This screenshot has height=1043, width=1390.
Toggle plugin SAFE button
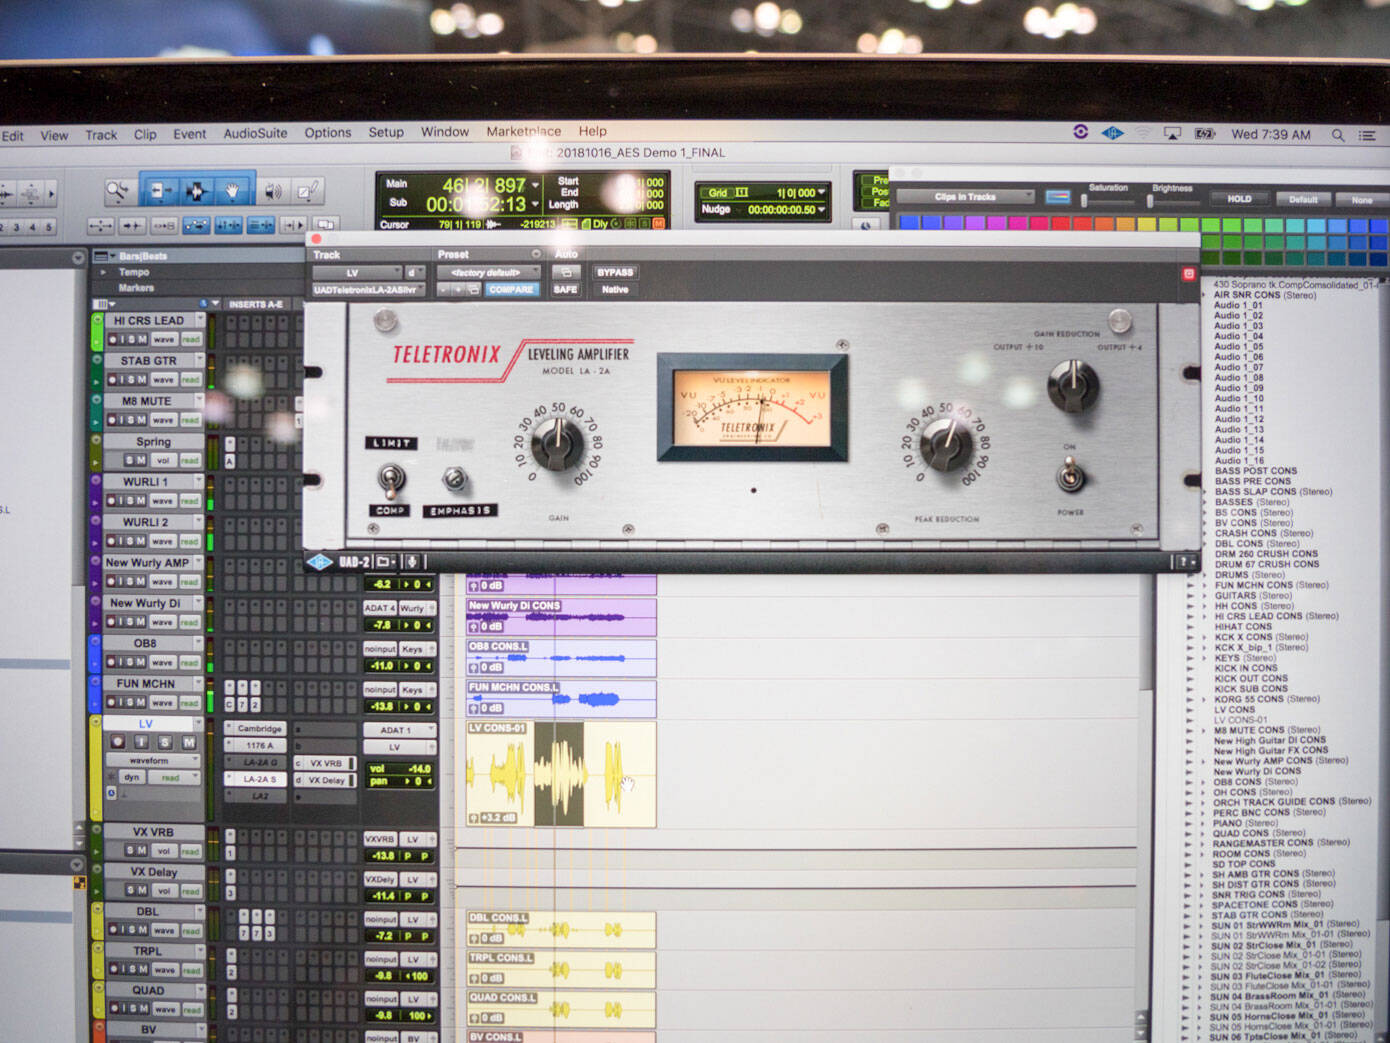click(565, 290)
